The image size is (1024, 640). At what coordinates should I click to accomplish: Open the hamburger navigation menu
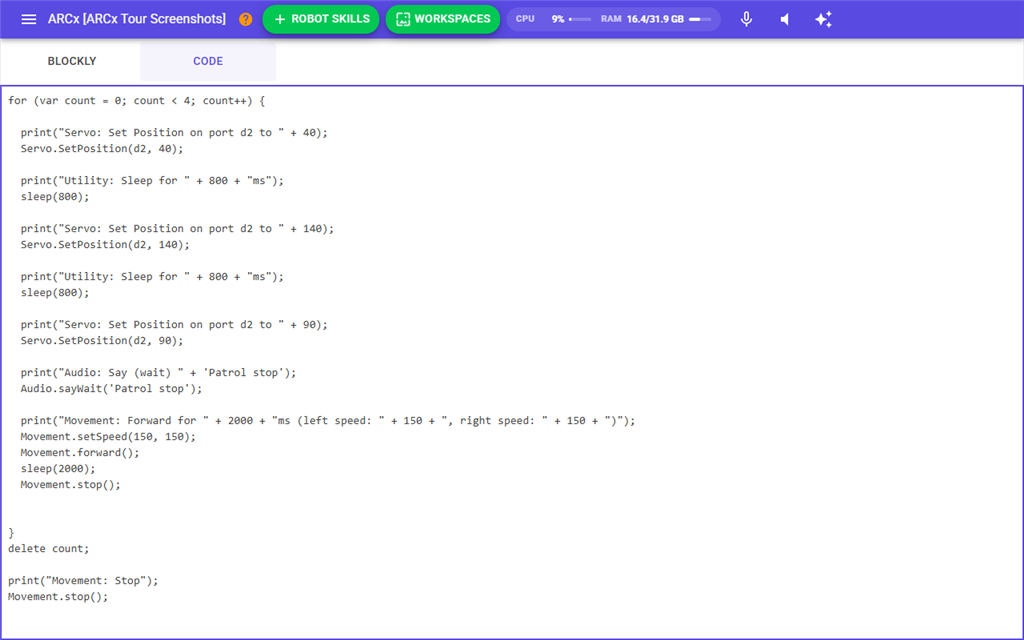click(x=29, y=19)
